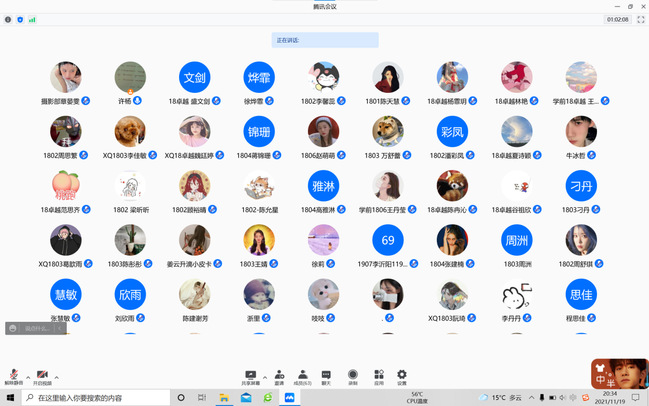Turn on the camera with 开启视频

[x=42, y=376]
